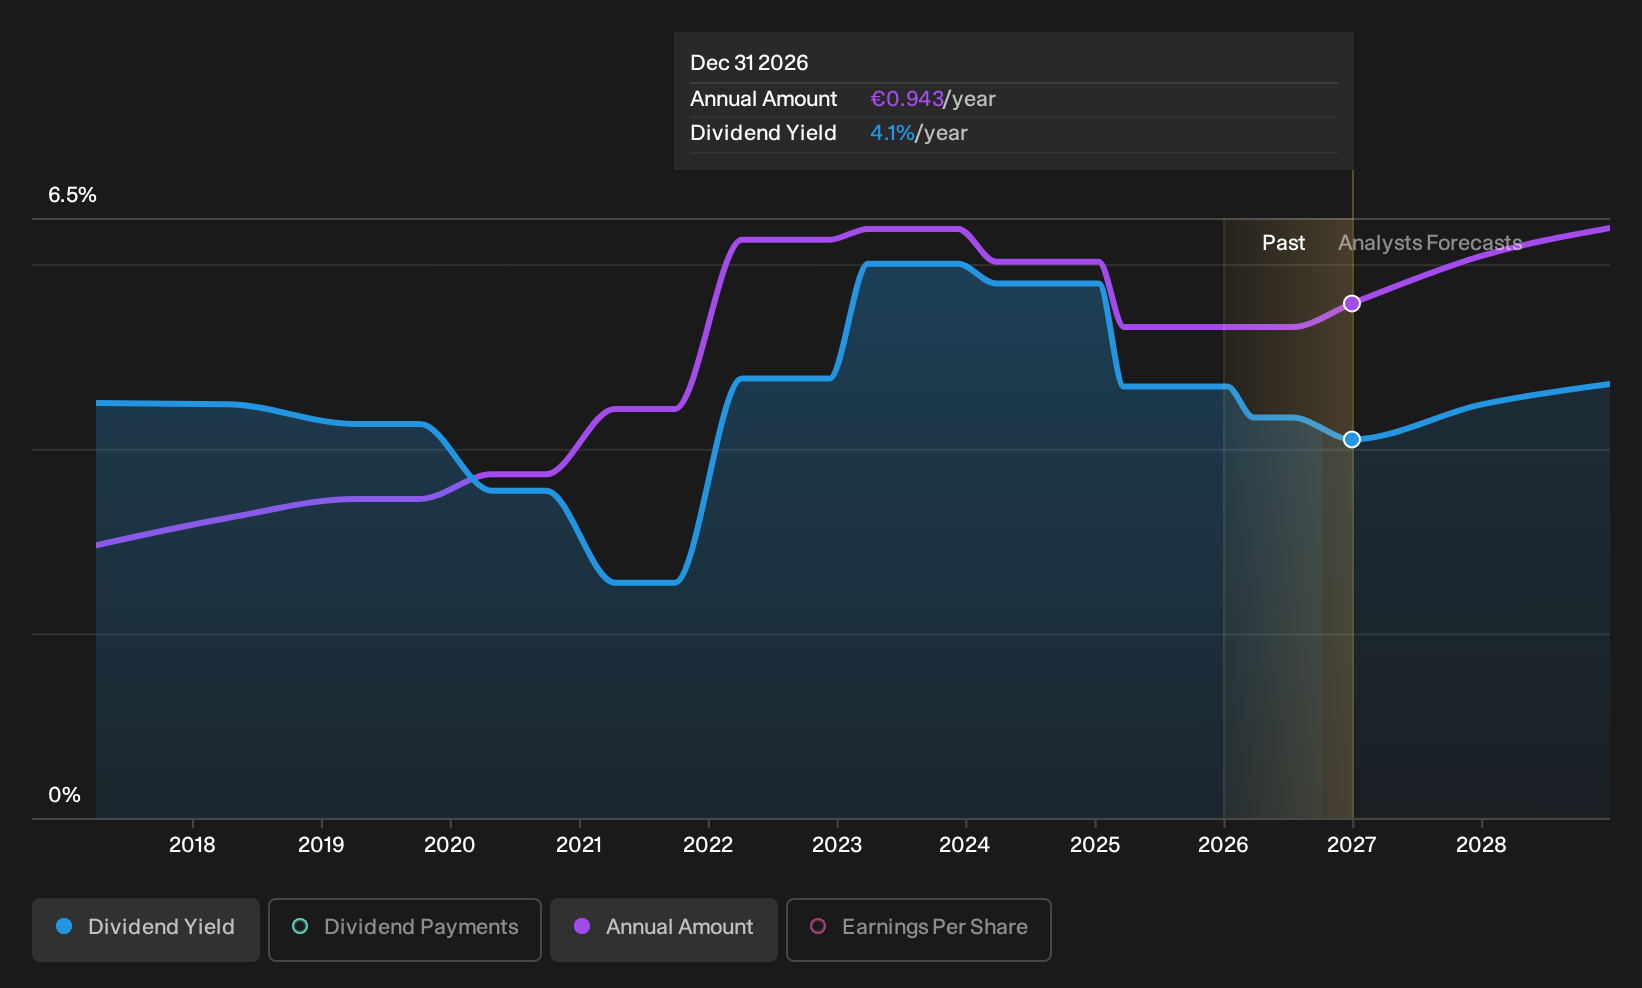The image size is (1642, 988).
Task: Click the Dec 31 2026 tooltip date
Action: click(749, 63)
